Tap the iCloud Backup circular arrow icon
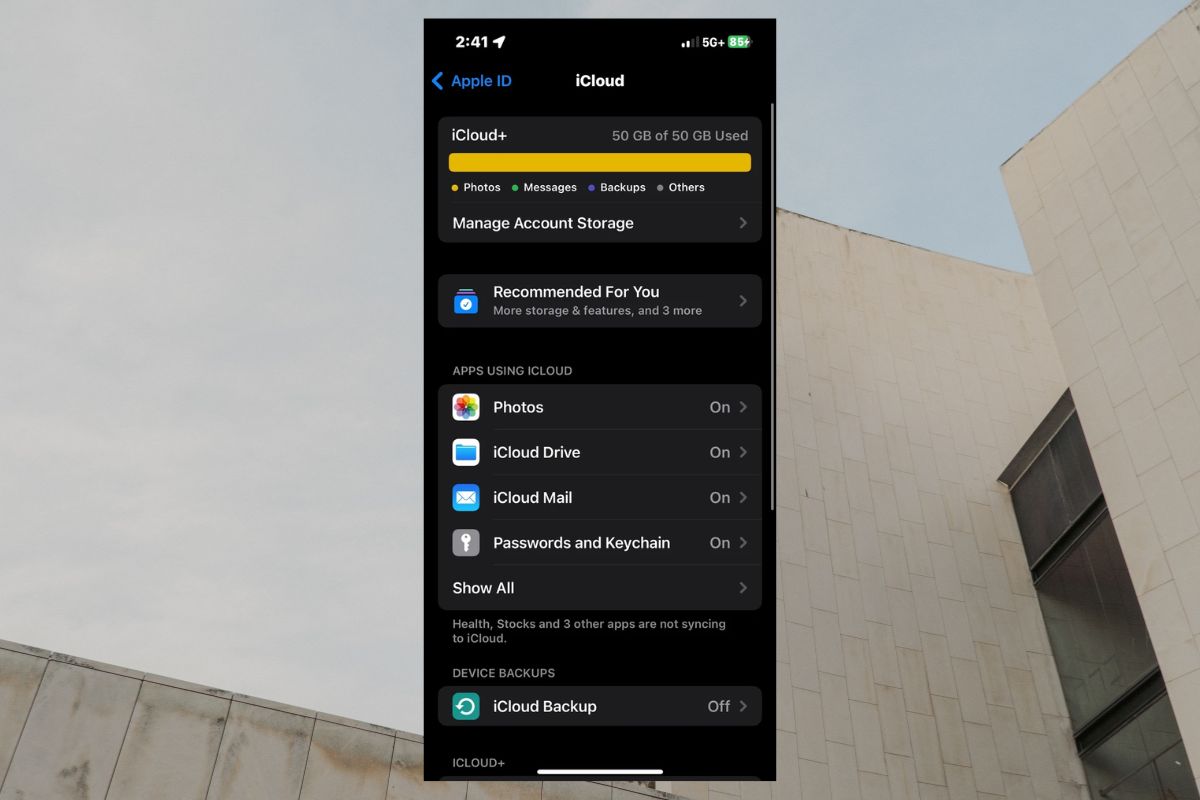The width and height of the screenshot is (1200, 800). pyautogui.click(x=466, y=706)
